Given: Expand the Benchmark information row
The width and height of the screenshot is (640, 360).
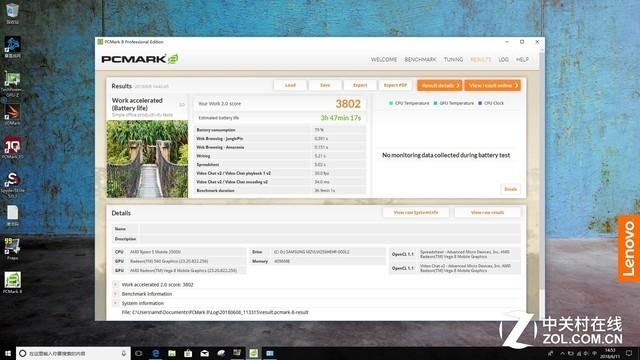Looking at the screenshot, I should [115, 294].
